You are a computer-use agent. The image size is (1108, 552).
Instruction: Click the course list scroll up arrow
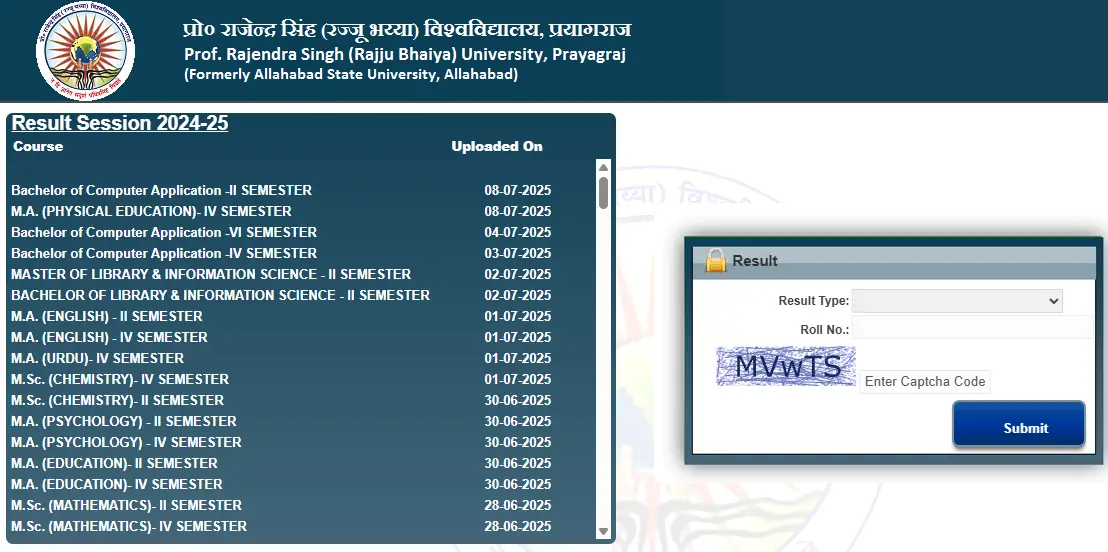point(603,168)
